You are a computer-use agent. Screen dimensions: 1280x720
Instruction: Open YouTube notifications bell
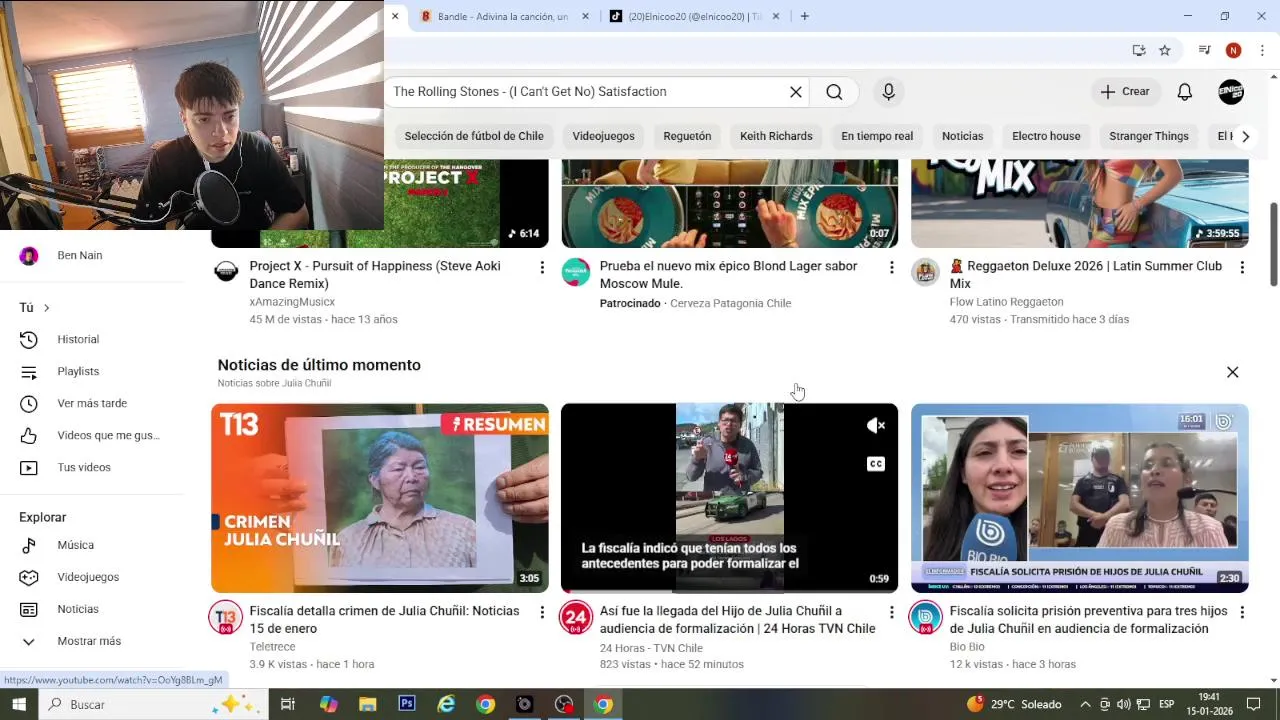[x=1184, y=92]
